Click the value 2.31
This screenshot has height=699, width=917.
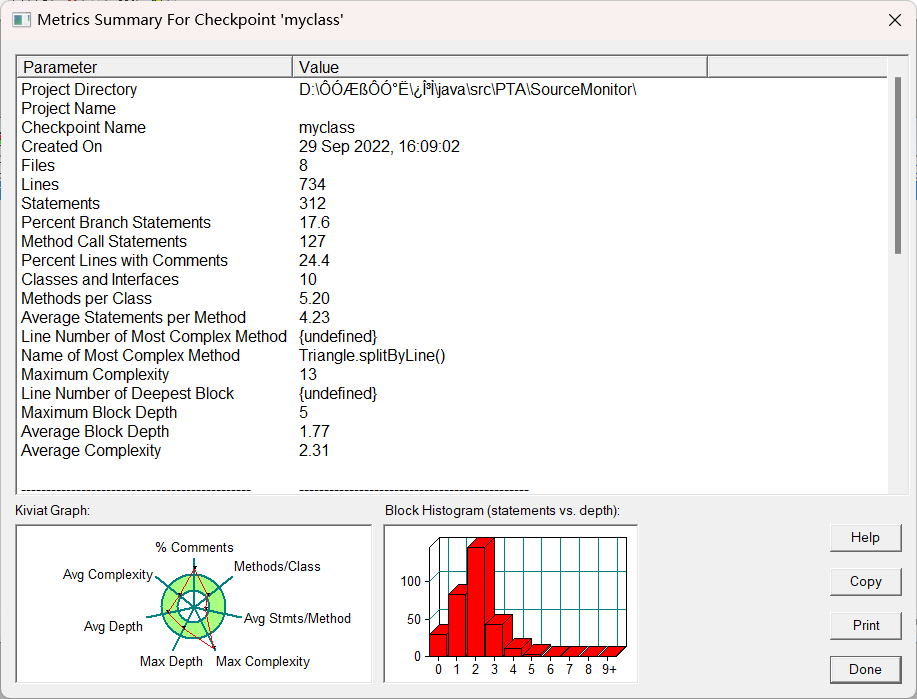pyautogui.click(x=314, y=450)
